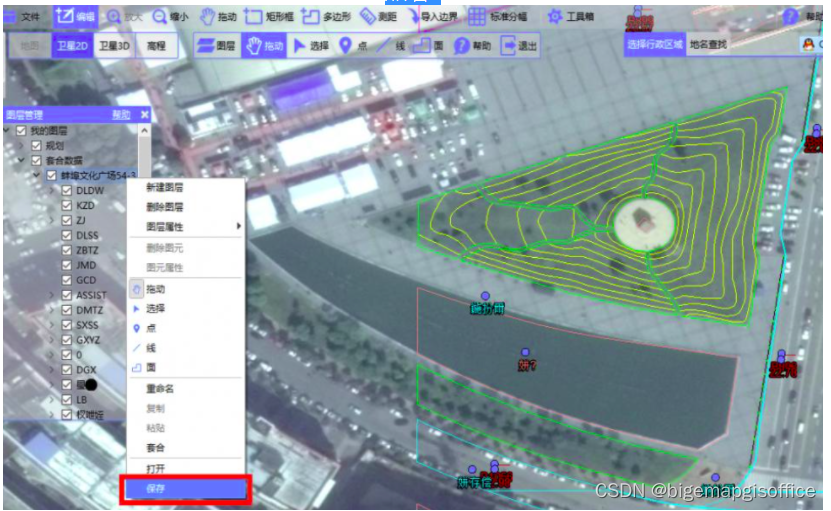Toggle the 规划 layer checkbox

(x=36, y=145)
